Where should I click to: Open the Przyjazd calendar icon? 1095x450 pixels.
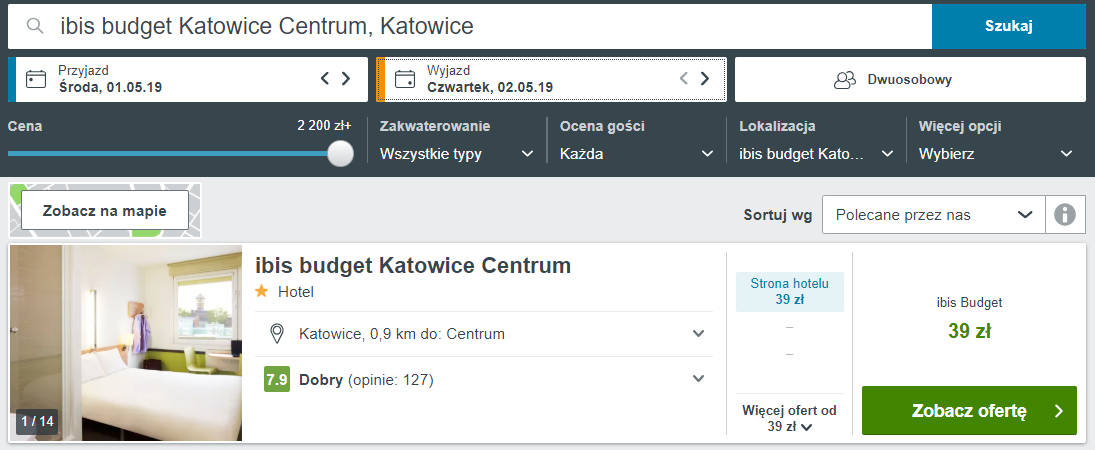click(x=36, y=79)
